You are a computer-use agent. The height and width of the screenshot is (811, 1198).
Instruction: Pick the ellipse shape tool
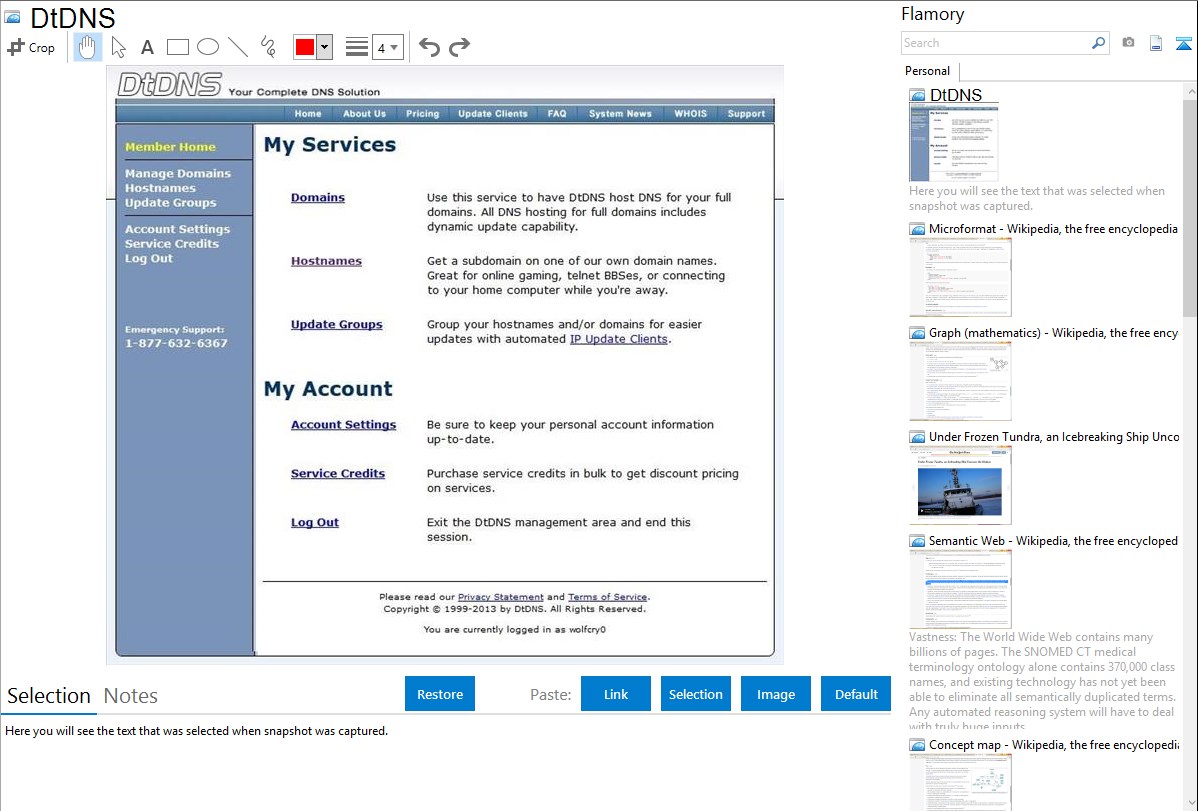[208, 47]
